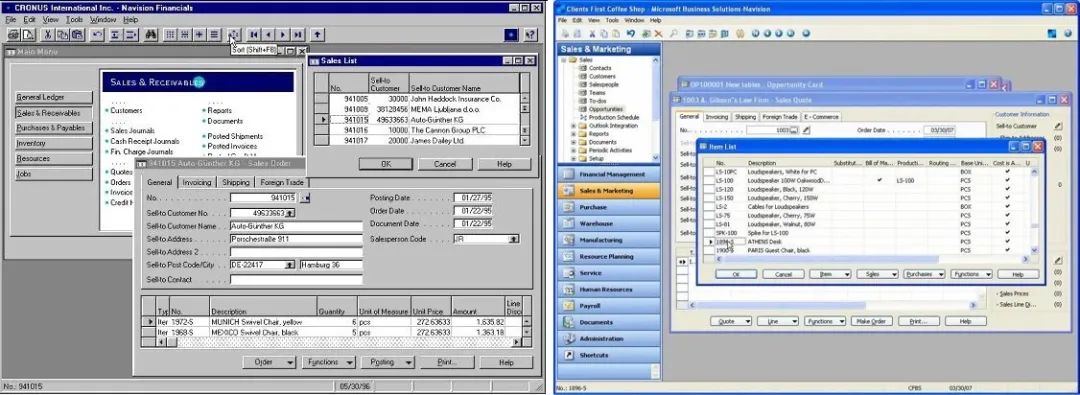Image resolution: width=1080 pixels, height=395 pixels.
Task: Open the Item menu button in Item List
Action: pos(830,274)
